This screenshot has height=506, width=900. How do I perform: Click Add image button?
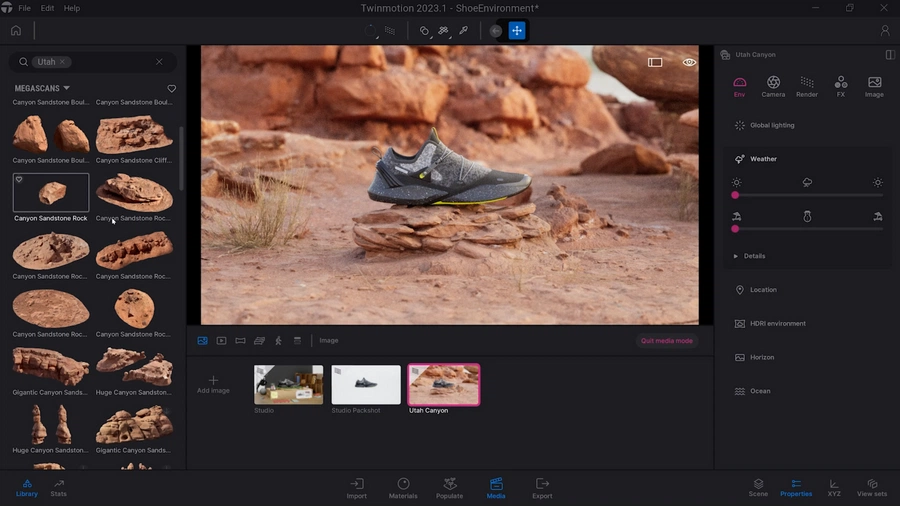213,384
